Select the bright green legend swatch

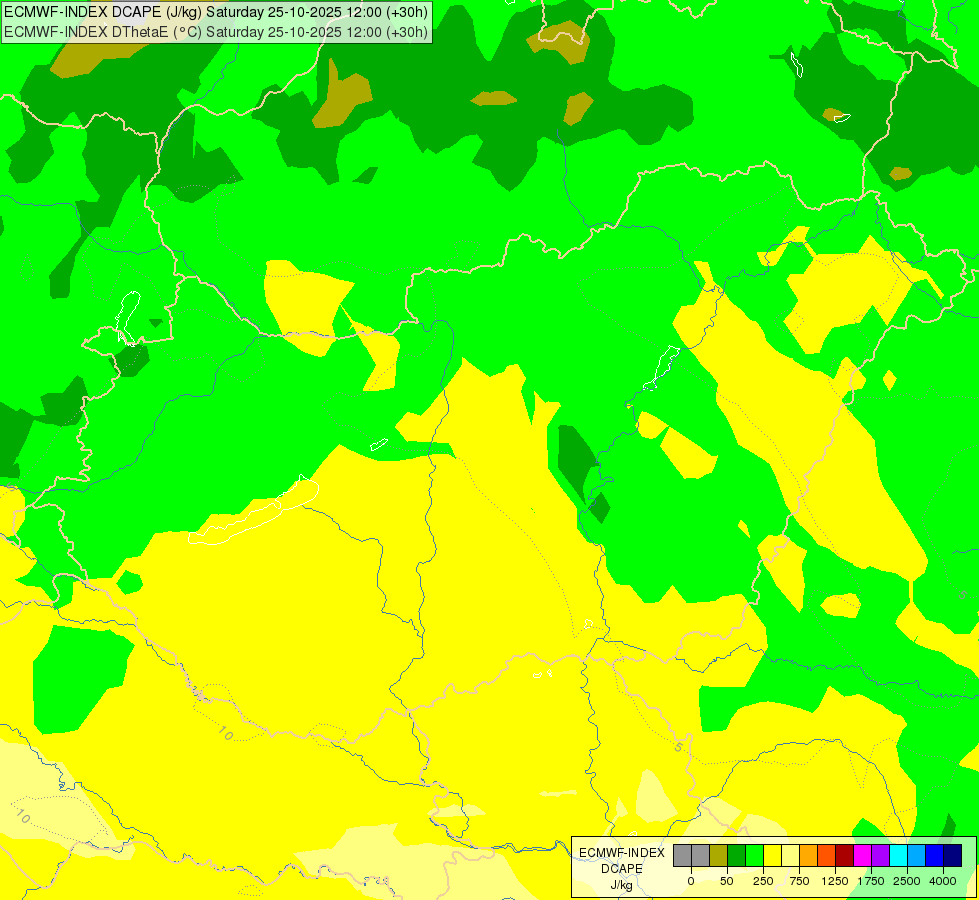tap(754, 856)
